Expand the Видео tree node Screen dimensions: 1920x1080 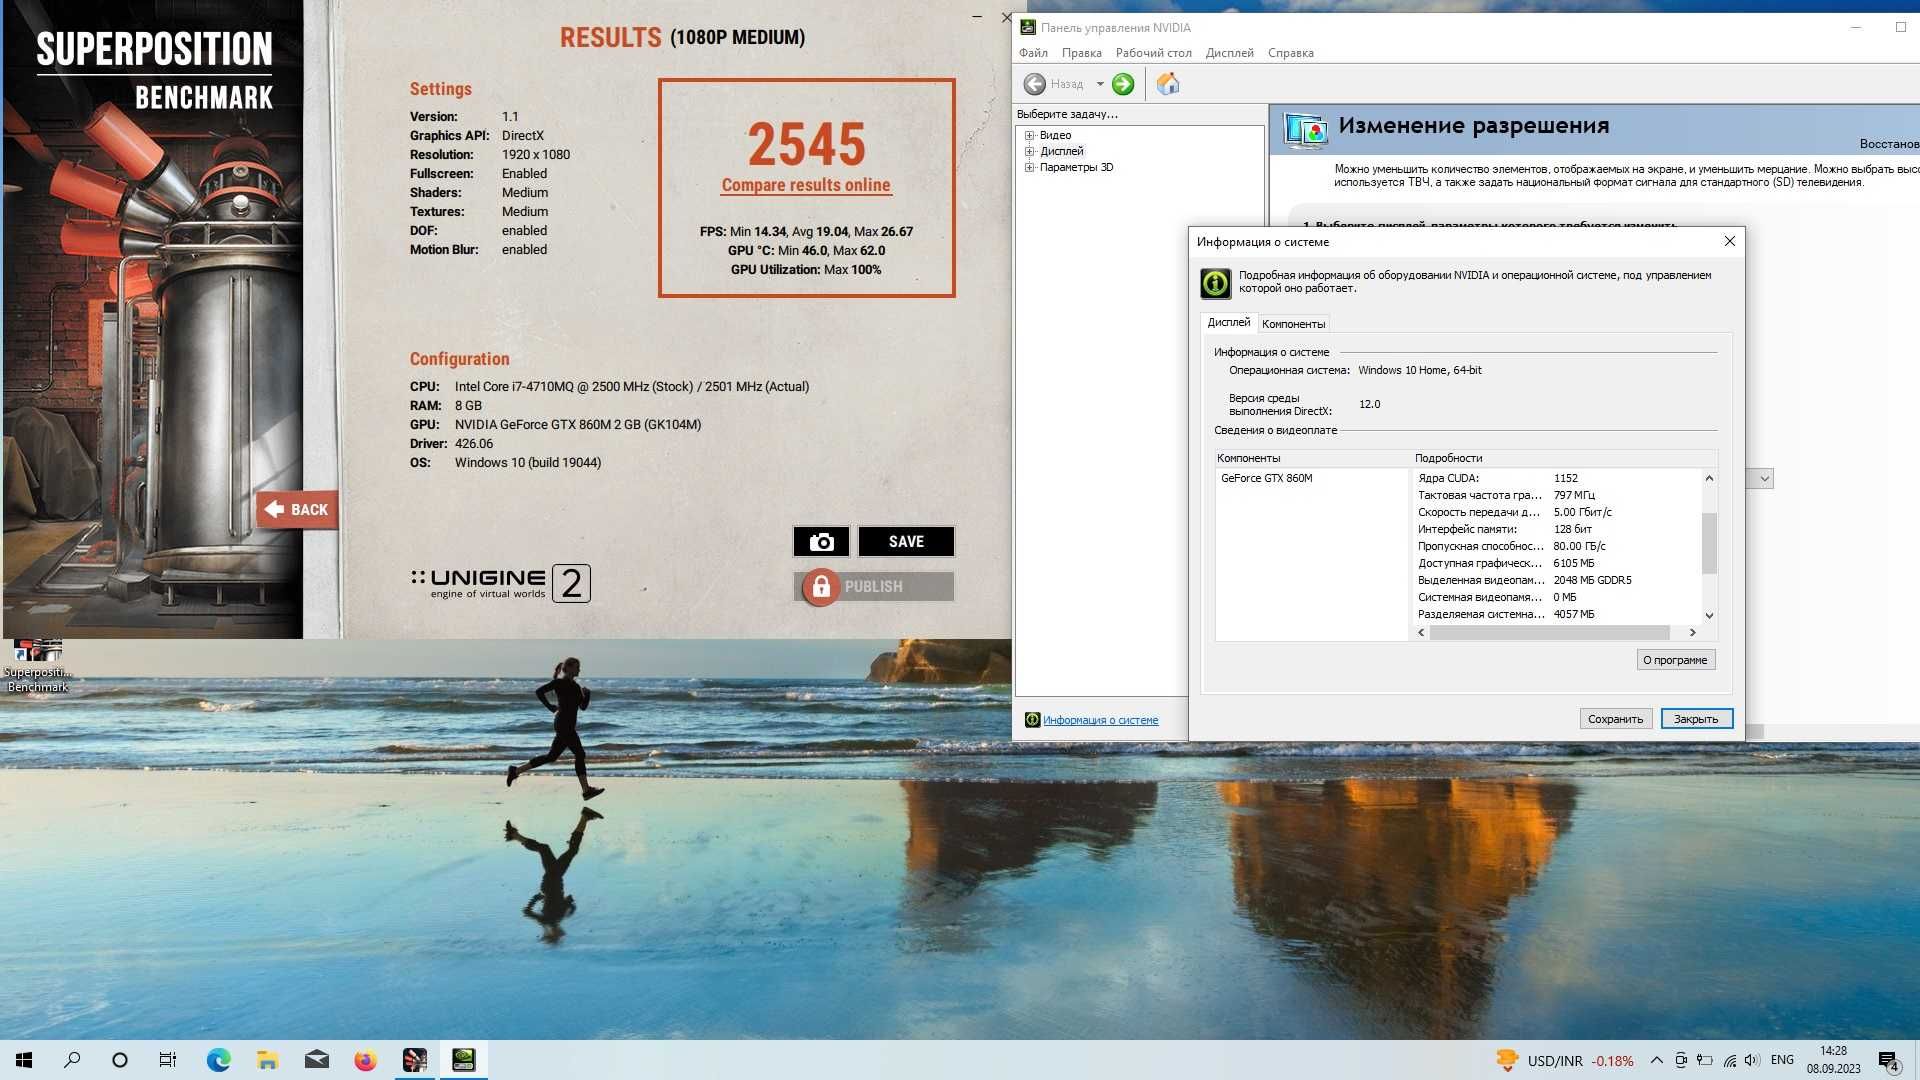(x=1029, y=135)
